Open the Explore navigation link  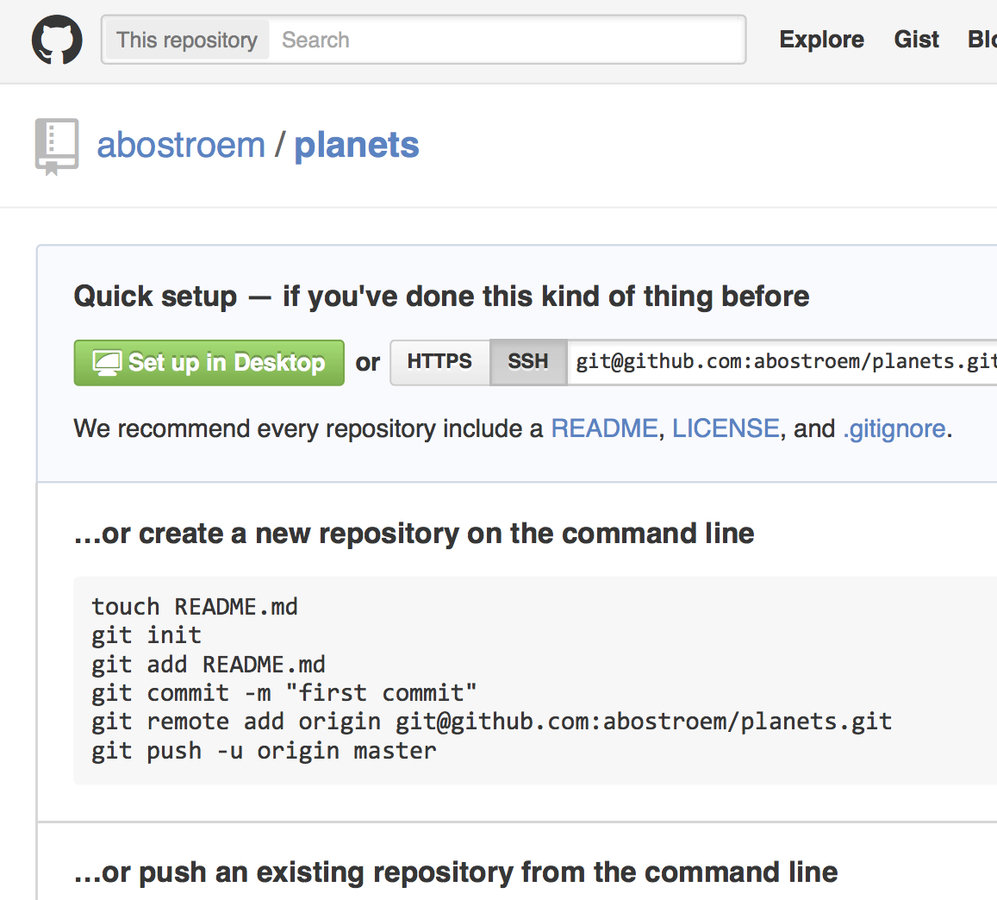[822, 39]
